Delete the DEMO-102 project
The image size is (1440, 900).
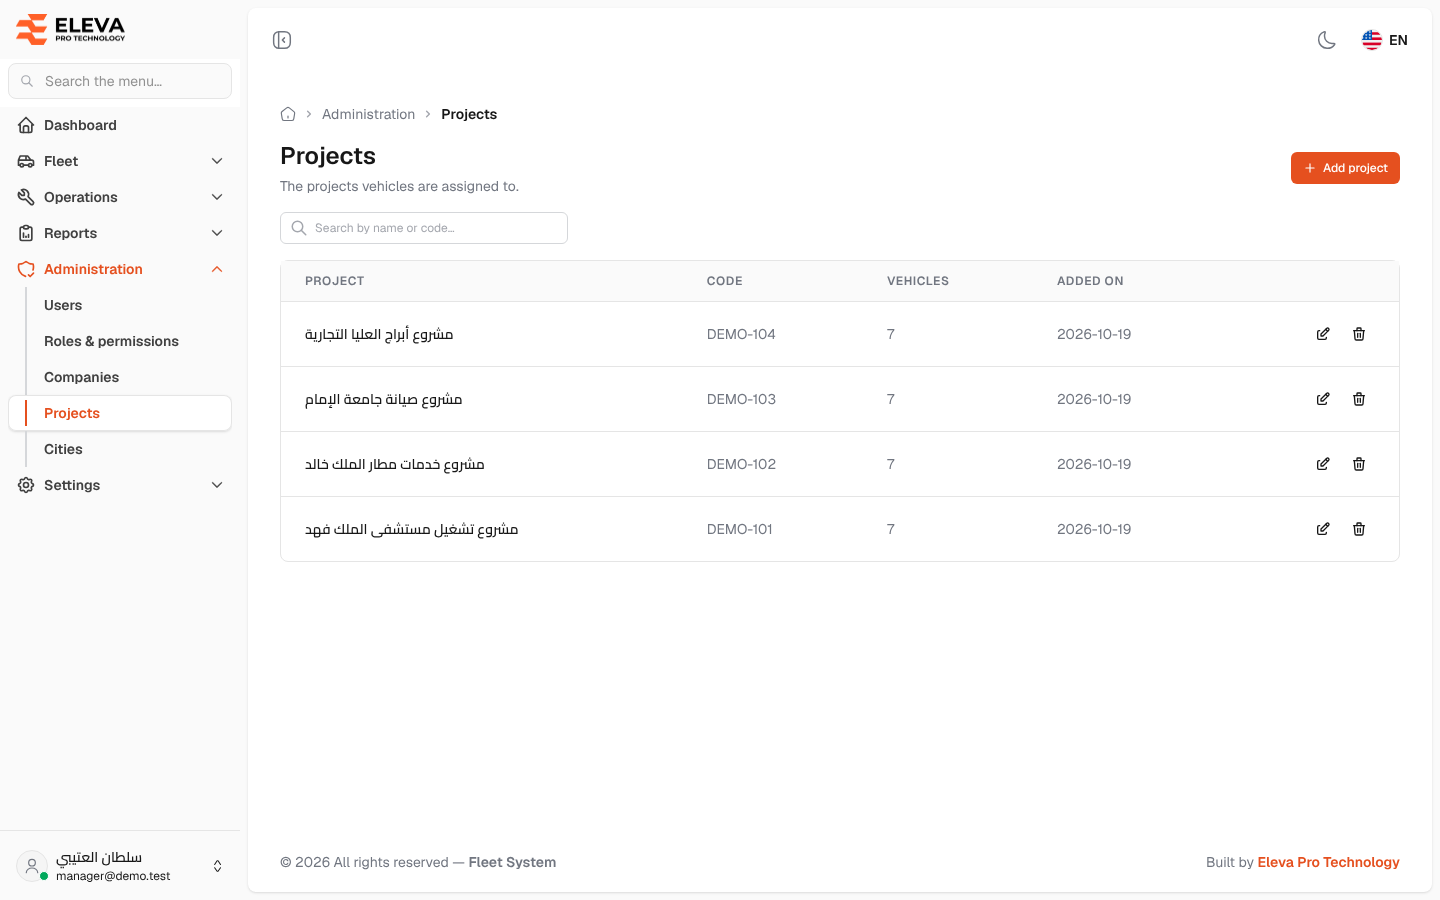click(1359, 464)
